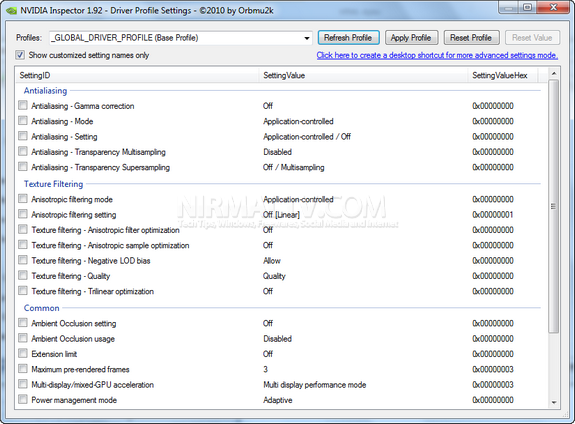The height and width of the screenshot is (424, 575).
Task: Collapse the Texture Filtering group header
Action: pos(54,184)
